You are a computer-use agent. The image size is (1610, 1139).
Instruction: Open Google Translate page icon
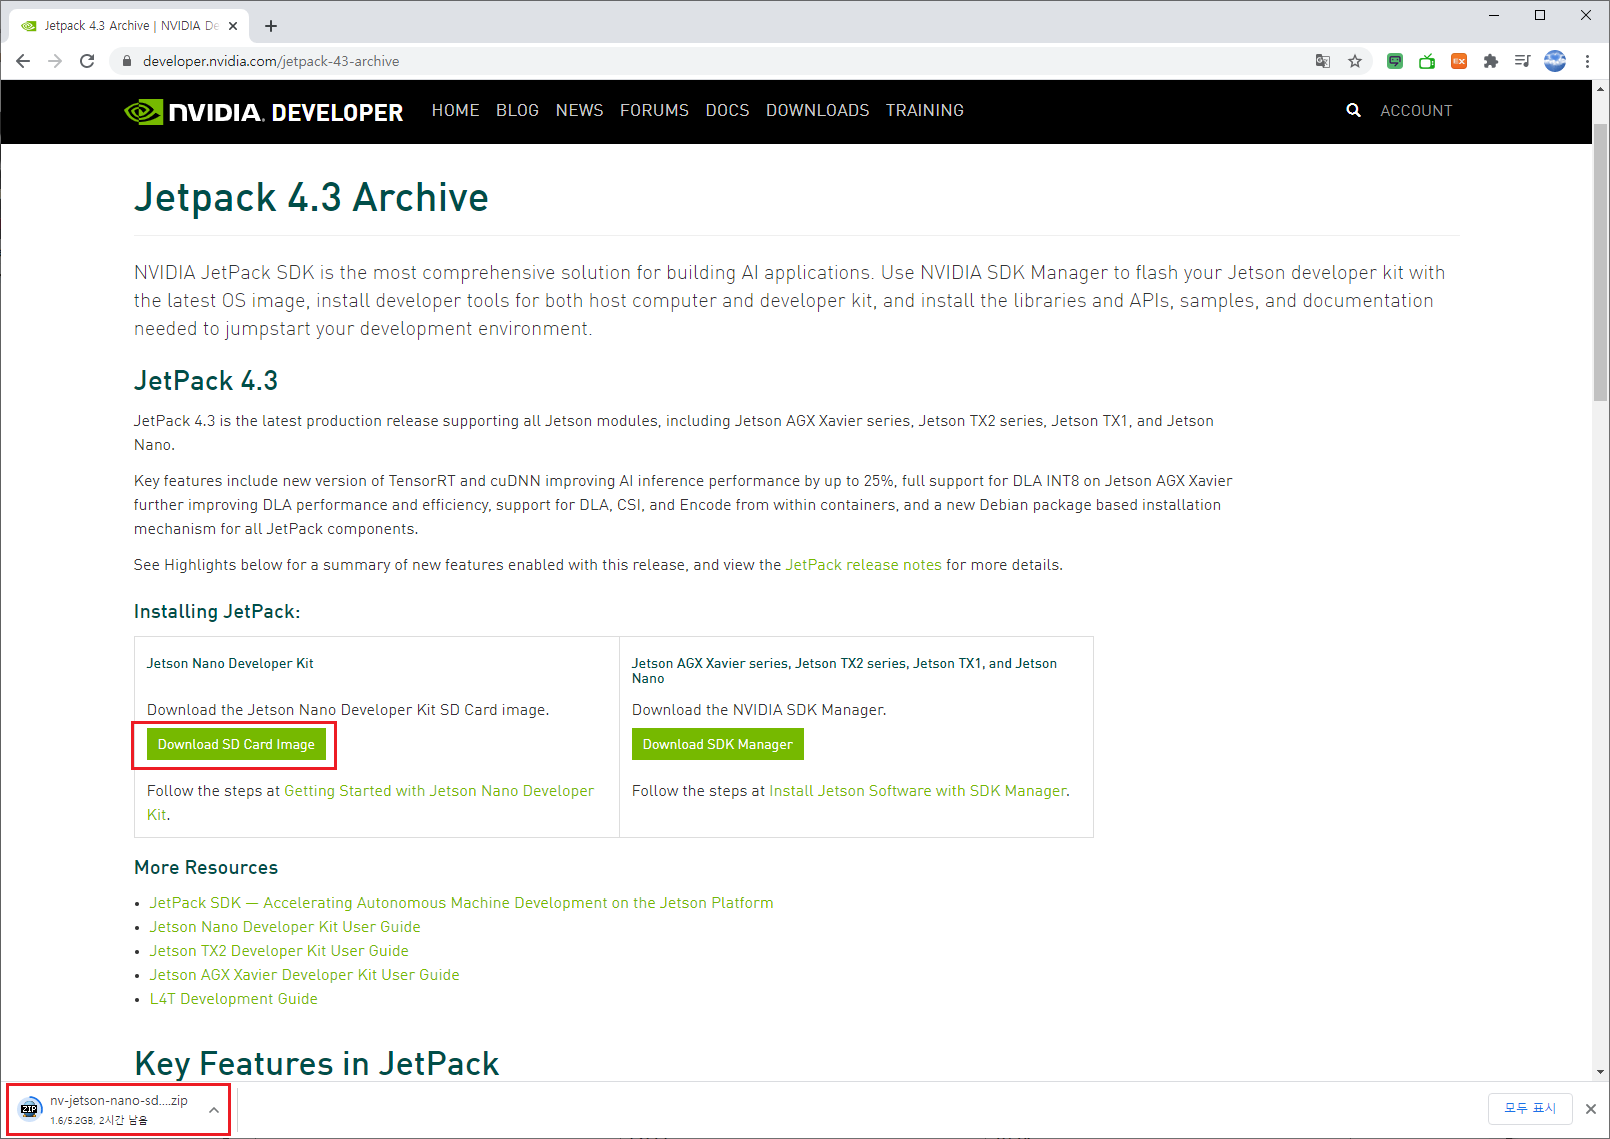(x=1323, y=61)
